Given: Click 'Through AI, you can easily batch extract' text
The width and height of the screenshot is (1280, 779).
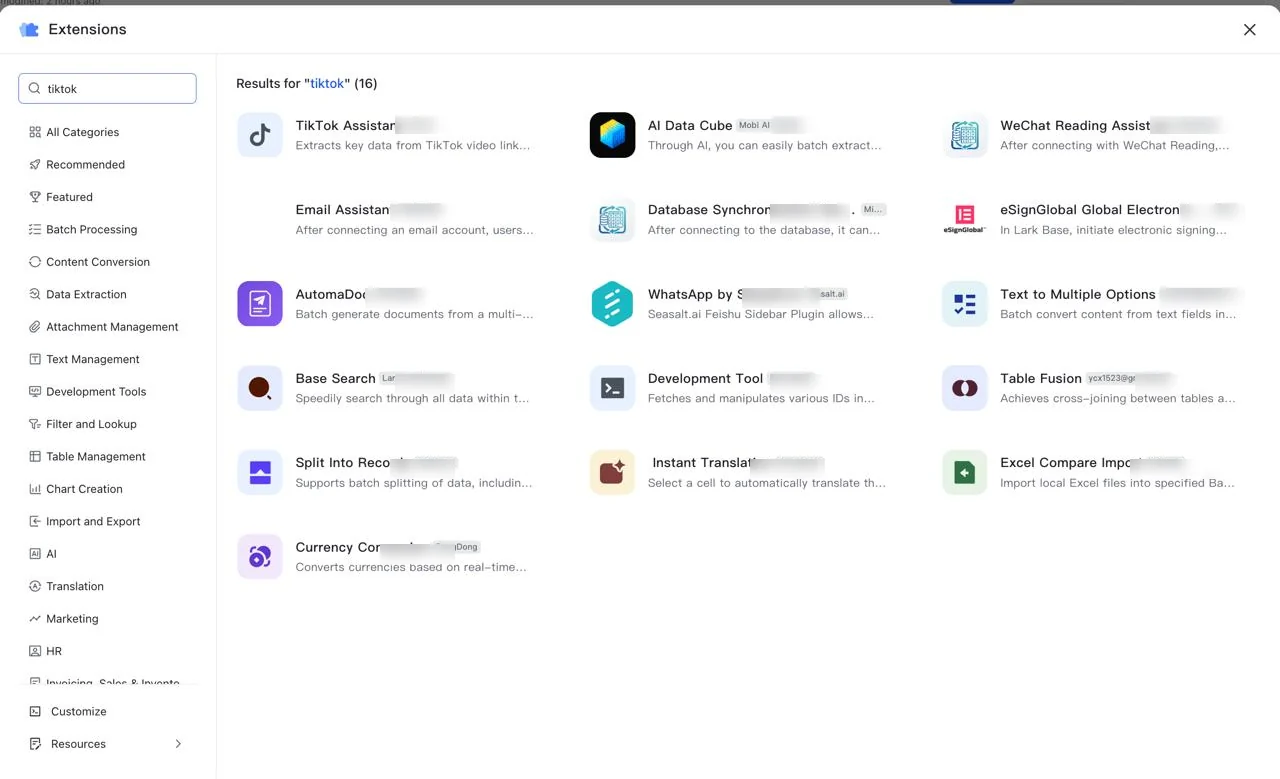Looking at the screenshot, I should (765, 146).
